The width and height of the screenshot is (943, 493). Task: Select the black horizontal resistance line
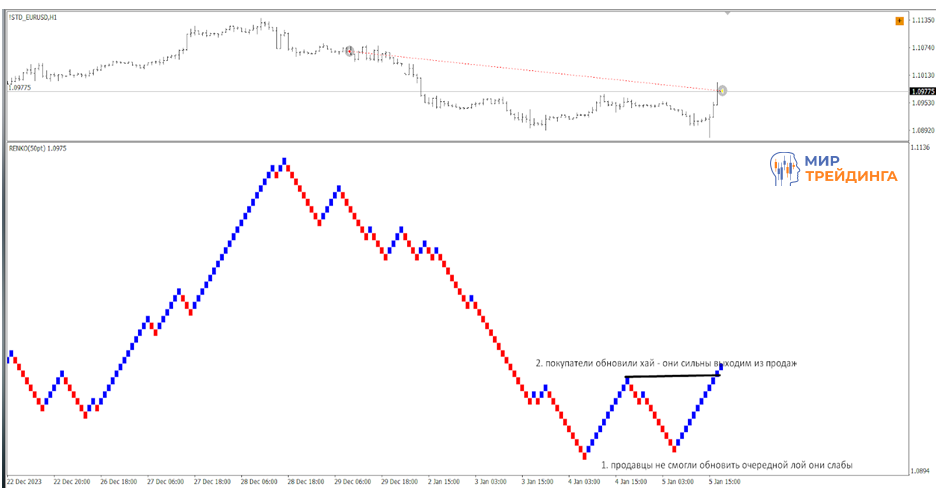(x=670, y=377)
